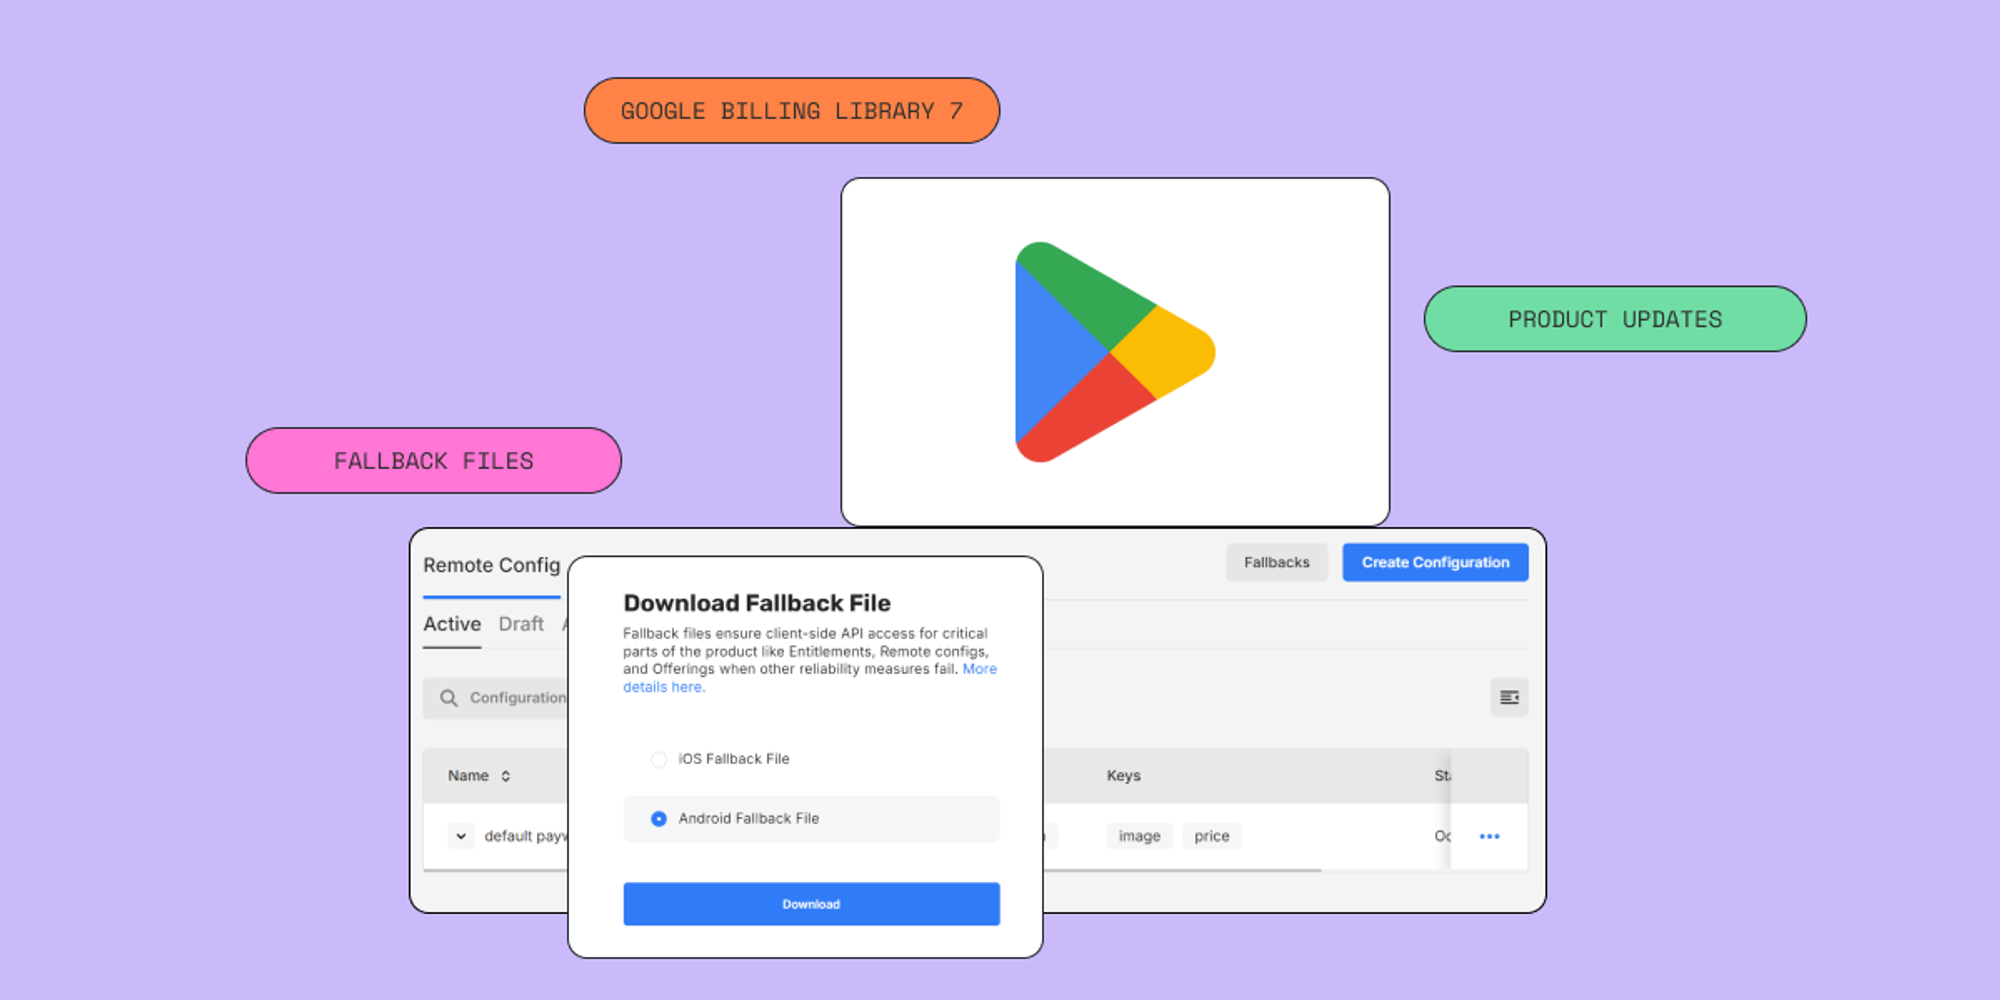Click the image key tag

1139,836
